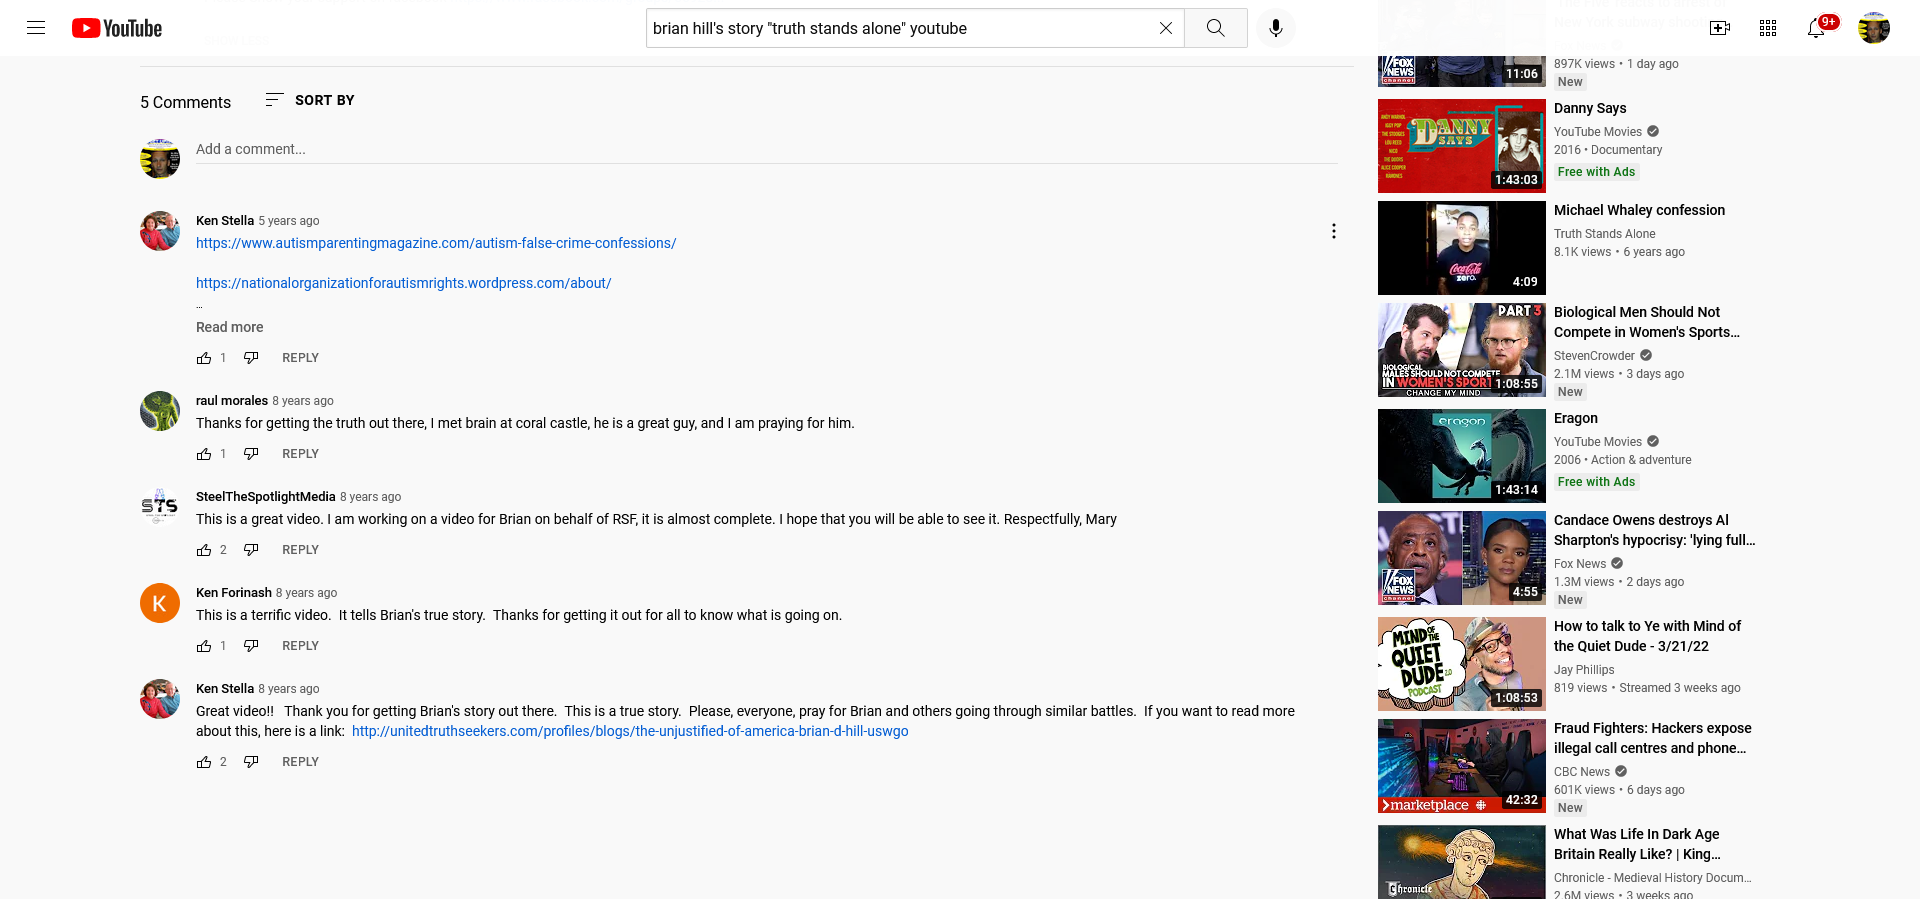Dislike Ken Stella's Great video comment
This screenshot has height=899, width=1920.
click(251, 762)
